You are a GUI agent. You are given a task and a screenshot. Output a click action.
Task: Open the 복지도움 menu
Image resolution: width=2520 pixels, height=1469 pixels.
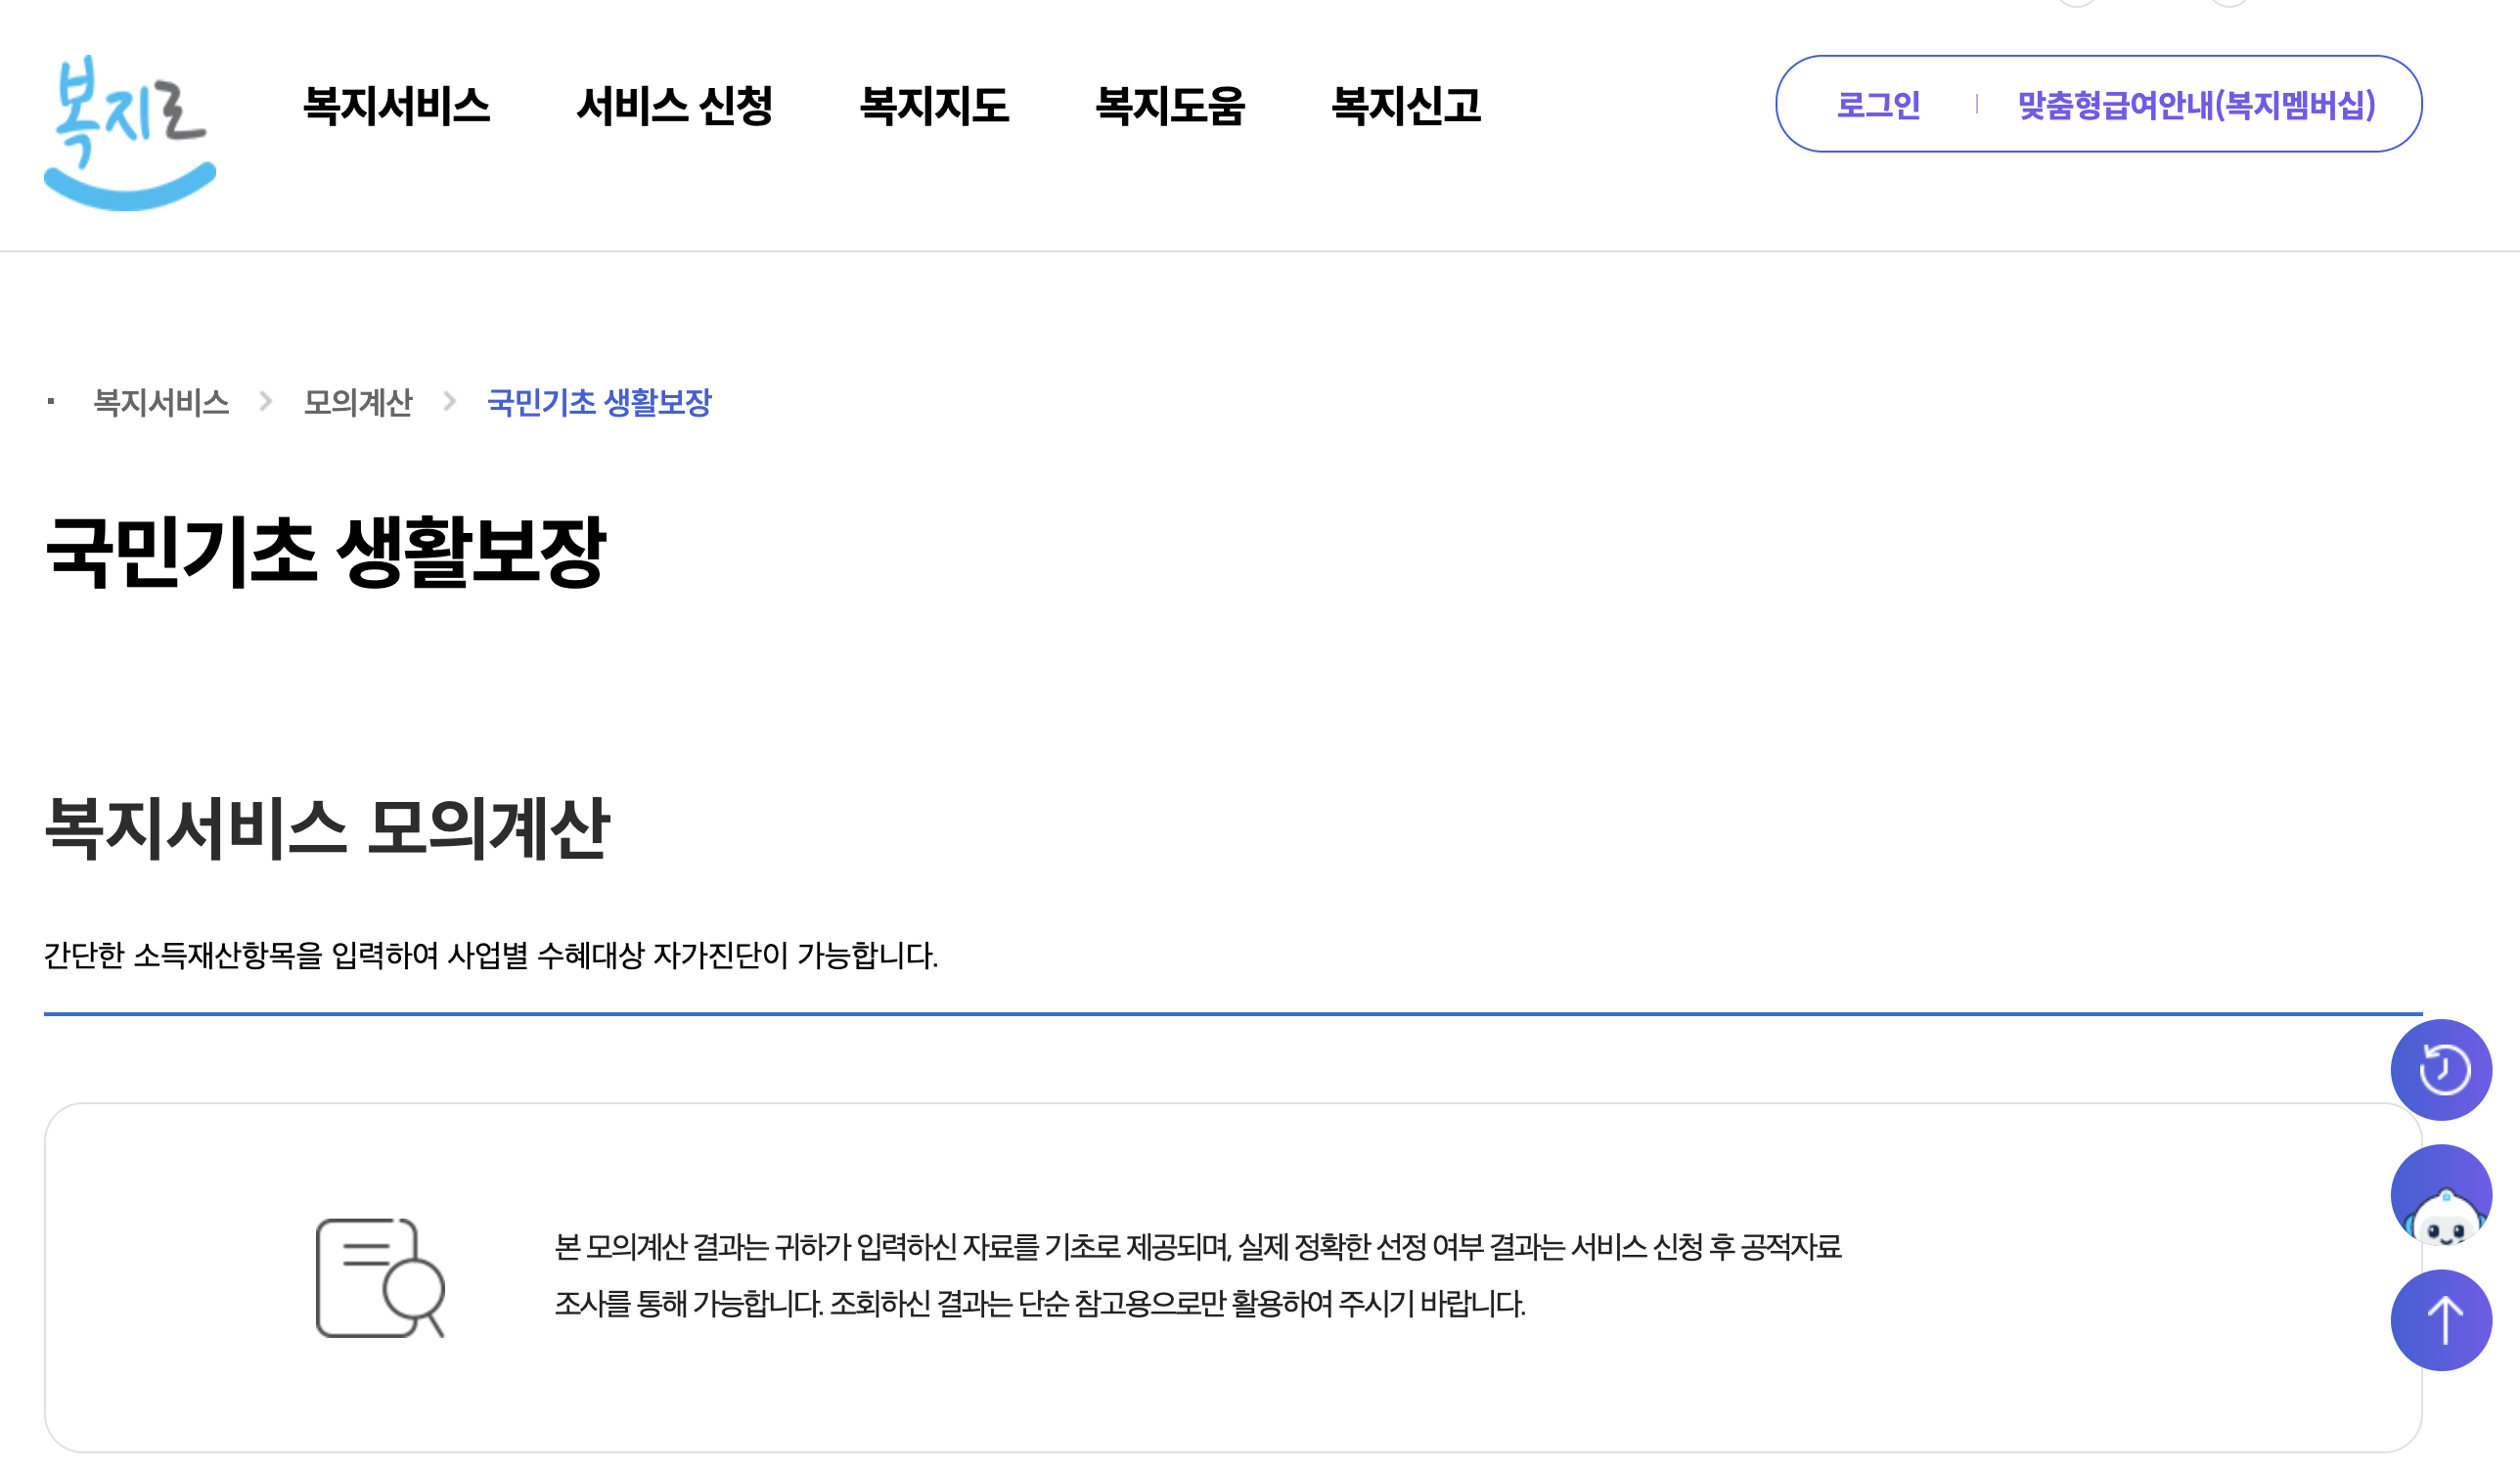coord(1169,105)
